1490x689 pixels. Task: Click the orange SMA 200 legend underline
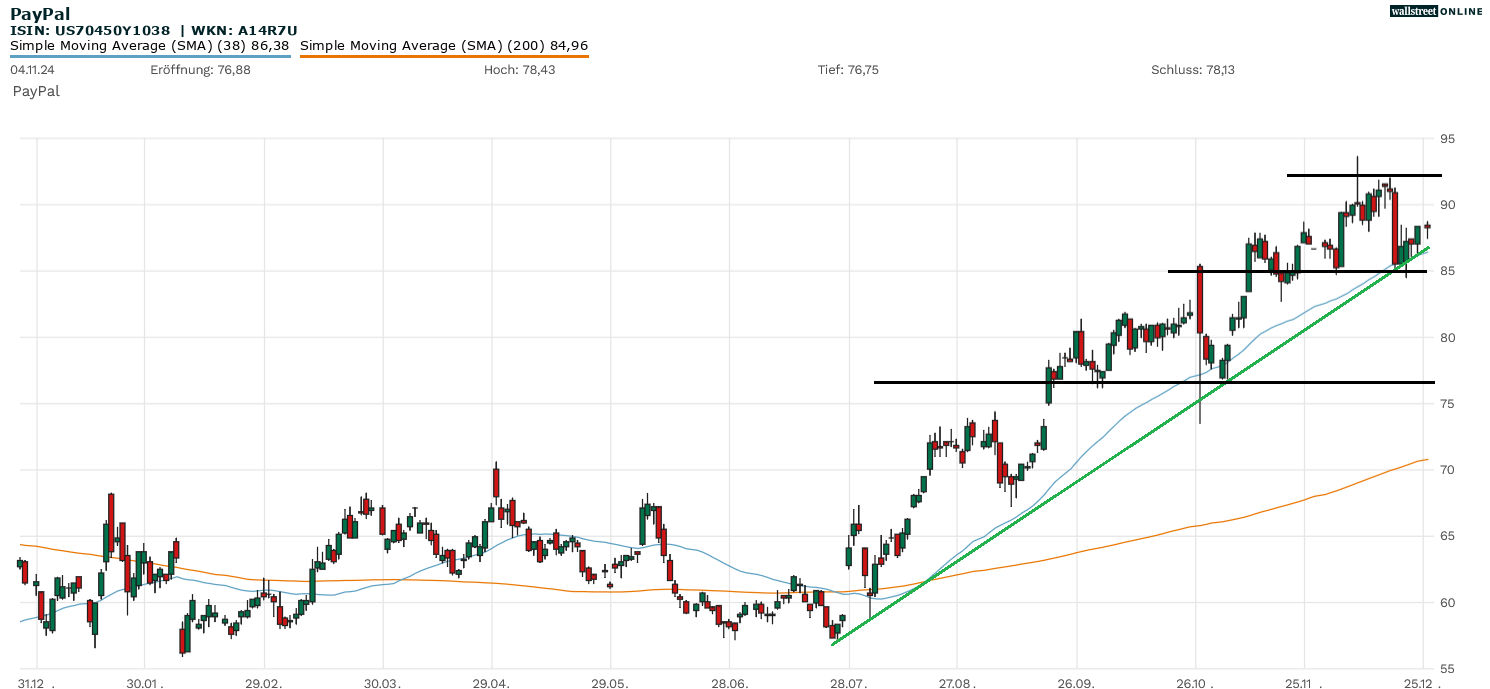click(444, 56)
